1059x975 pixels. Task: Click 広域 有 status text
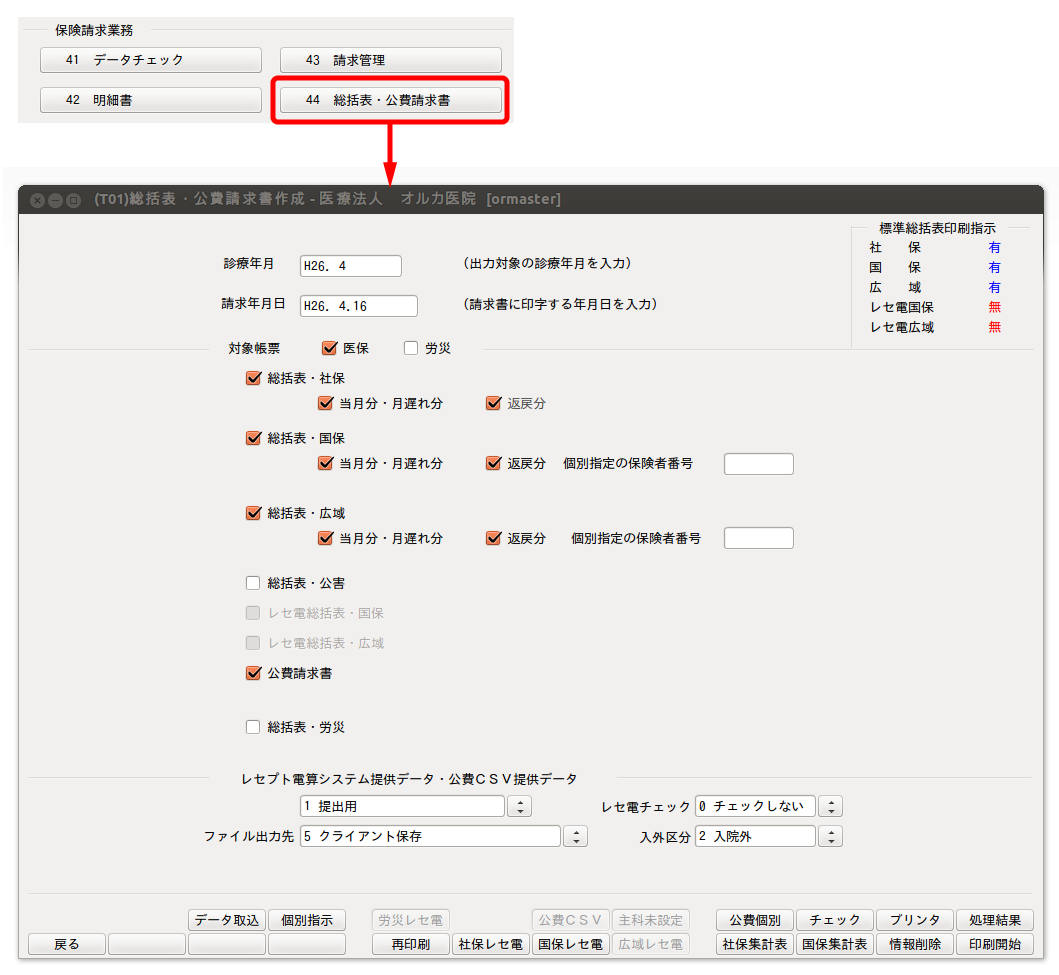[994, 288]
